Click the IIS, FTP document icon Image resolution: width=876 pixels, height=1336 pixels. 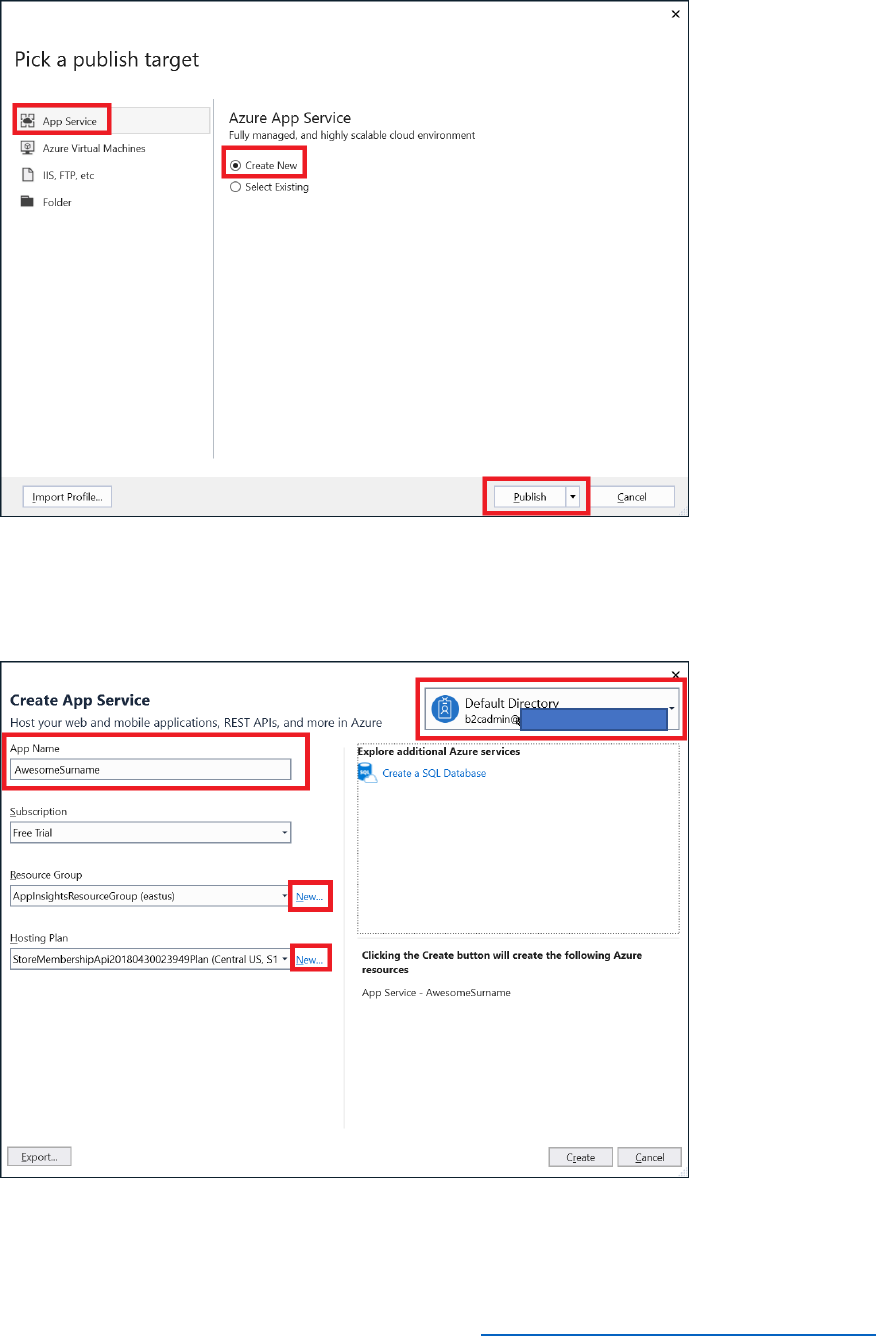(x=28, y=175)
